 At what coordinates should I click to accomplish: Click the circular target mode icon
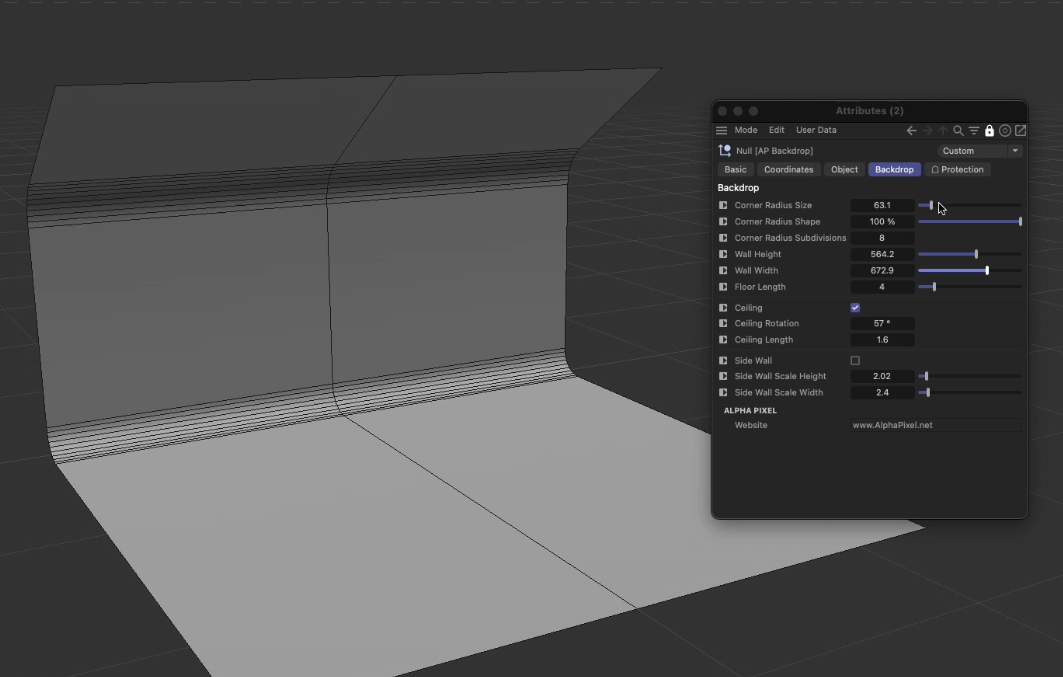(1005, 131)
